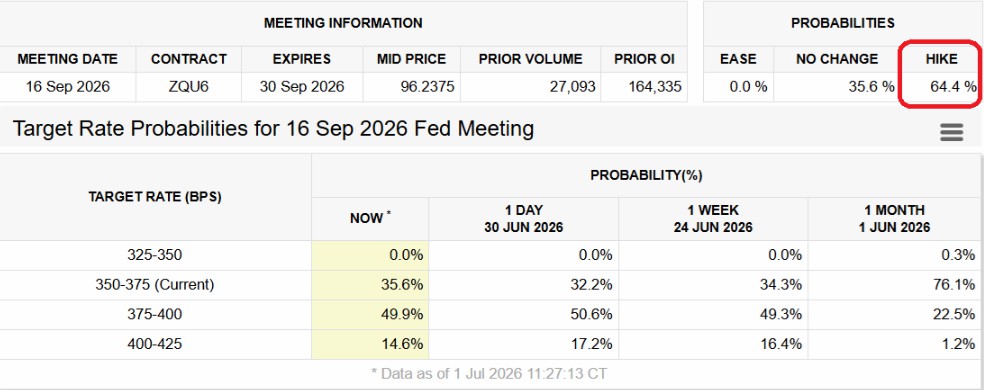The width and height of the screenshot is (984, 390).
Task: Click the 1 MONTH 1 JUN 2026 header
Action: coord(895,219)
